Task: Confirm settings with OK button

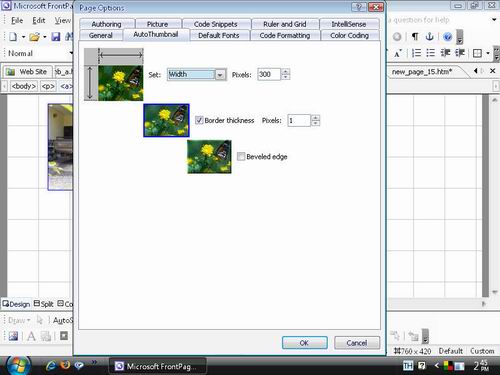Action: (x=305, y=343)
